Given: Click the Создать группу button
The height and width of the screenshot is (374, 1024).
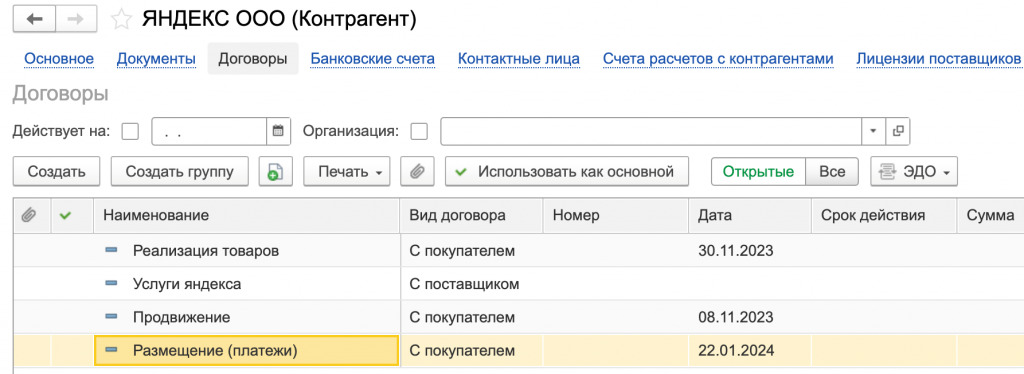Looking at the screenshot, I should [x=180, y=172].
